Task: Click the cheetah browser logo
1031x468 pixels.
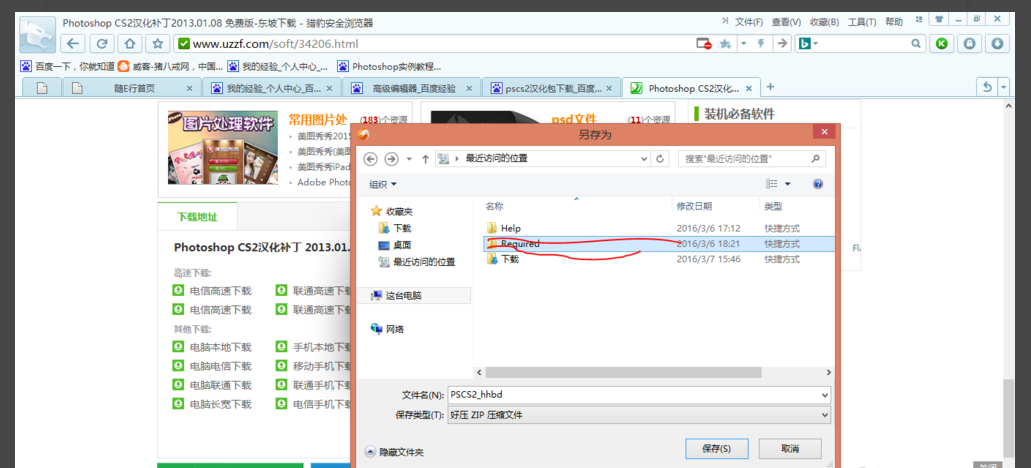Action: click(x=37, y=34)
